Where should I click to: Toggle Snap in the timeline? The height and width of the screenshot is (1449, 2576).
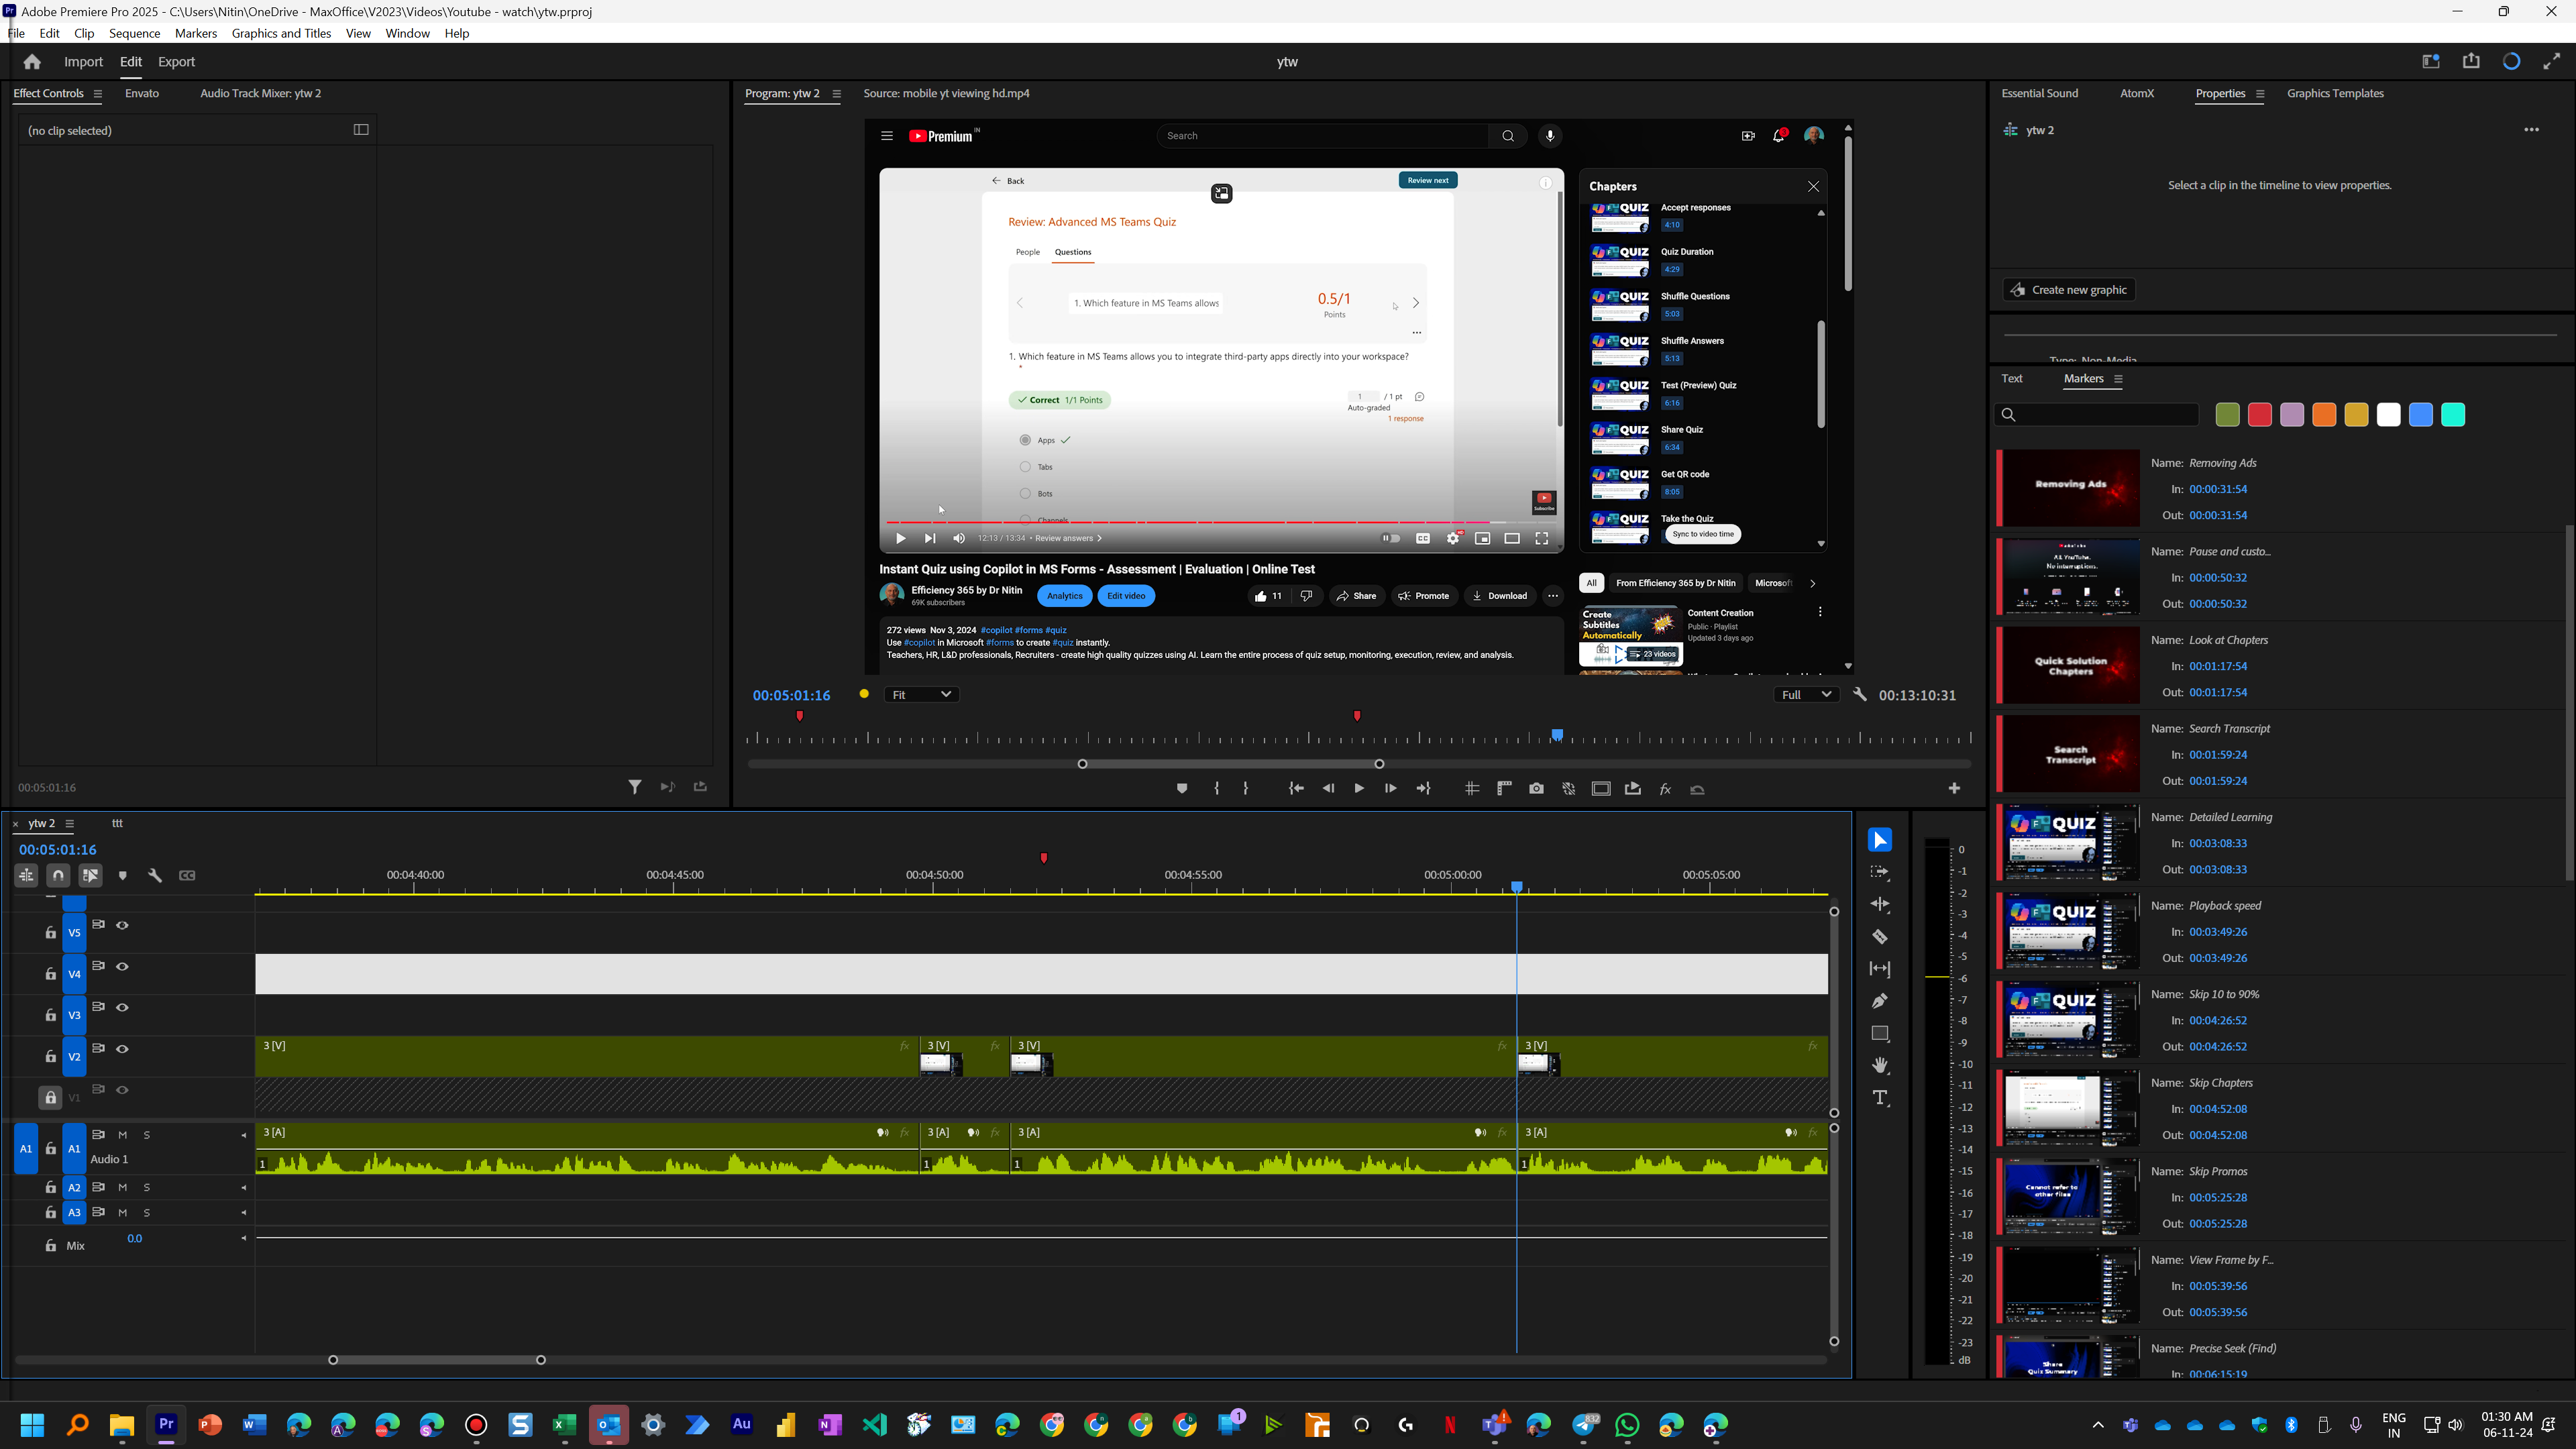click(x=58, y=874)
